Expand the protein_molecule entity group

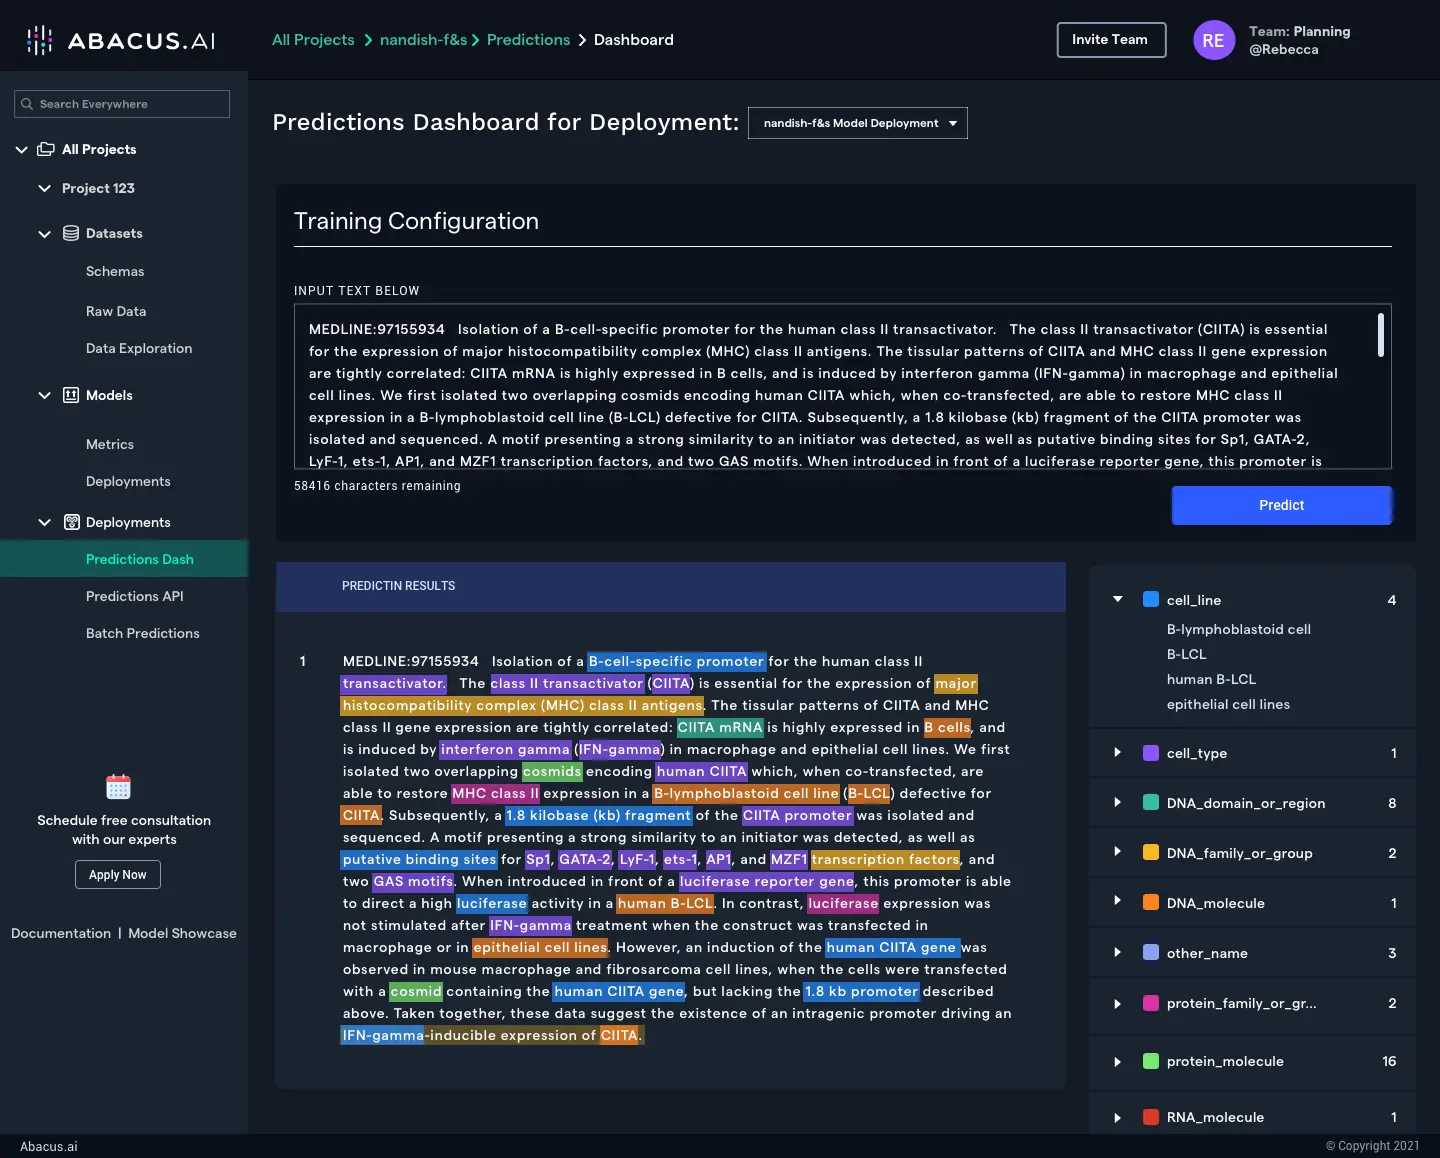click(1117, 1061)
